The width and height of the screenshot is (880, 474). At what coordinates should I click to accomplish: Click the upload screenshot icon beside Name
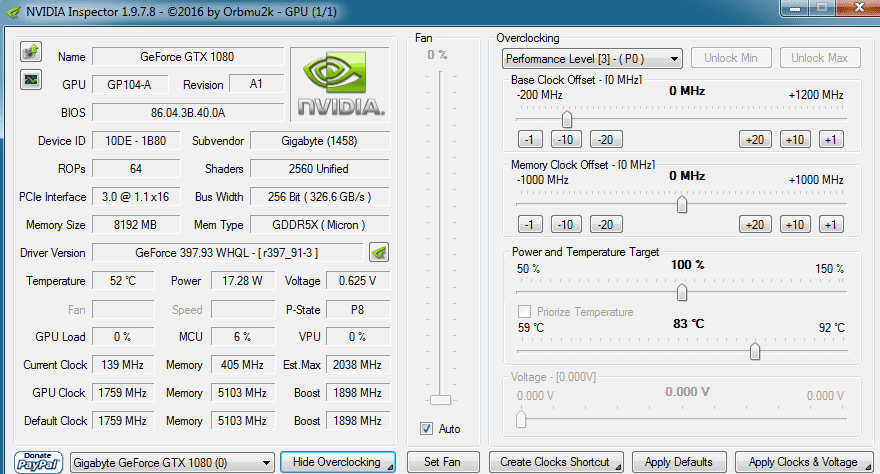(31, 52)
